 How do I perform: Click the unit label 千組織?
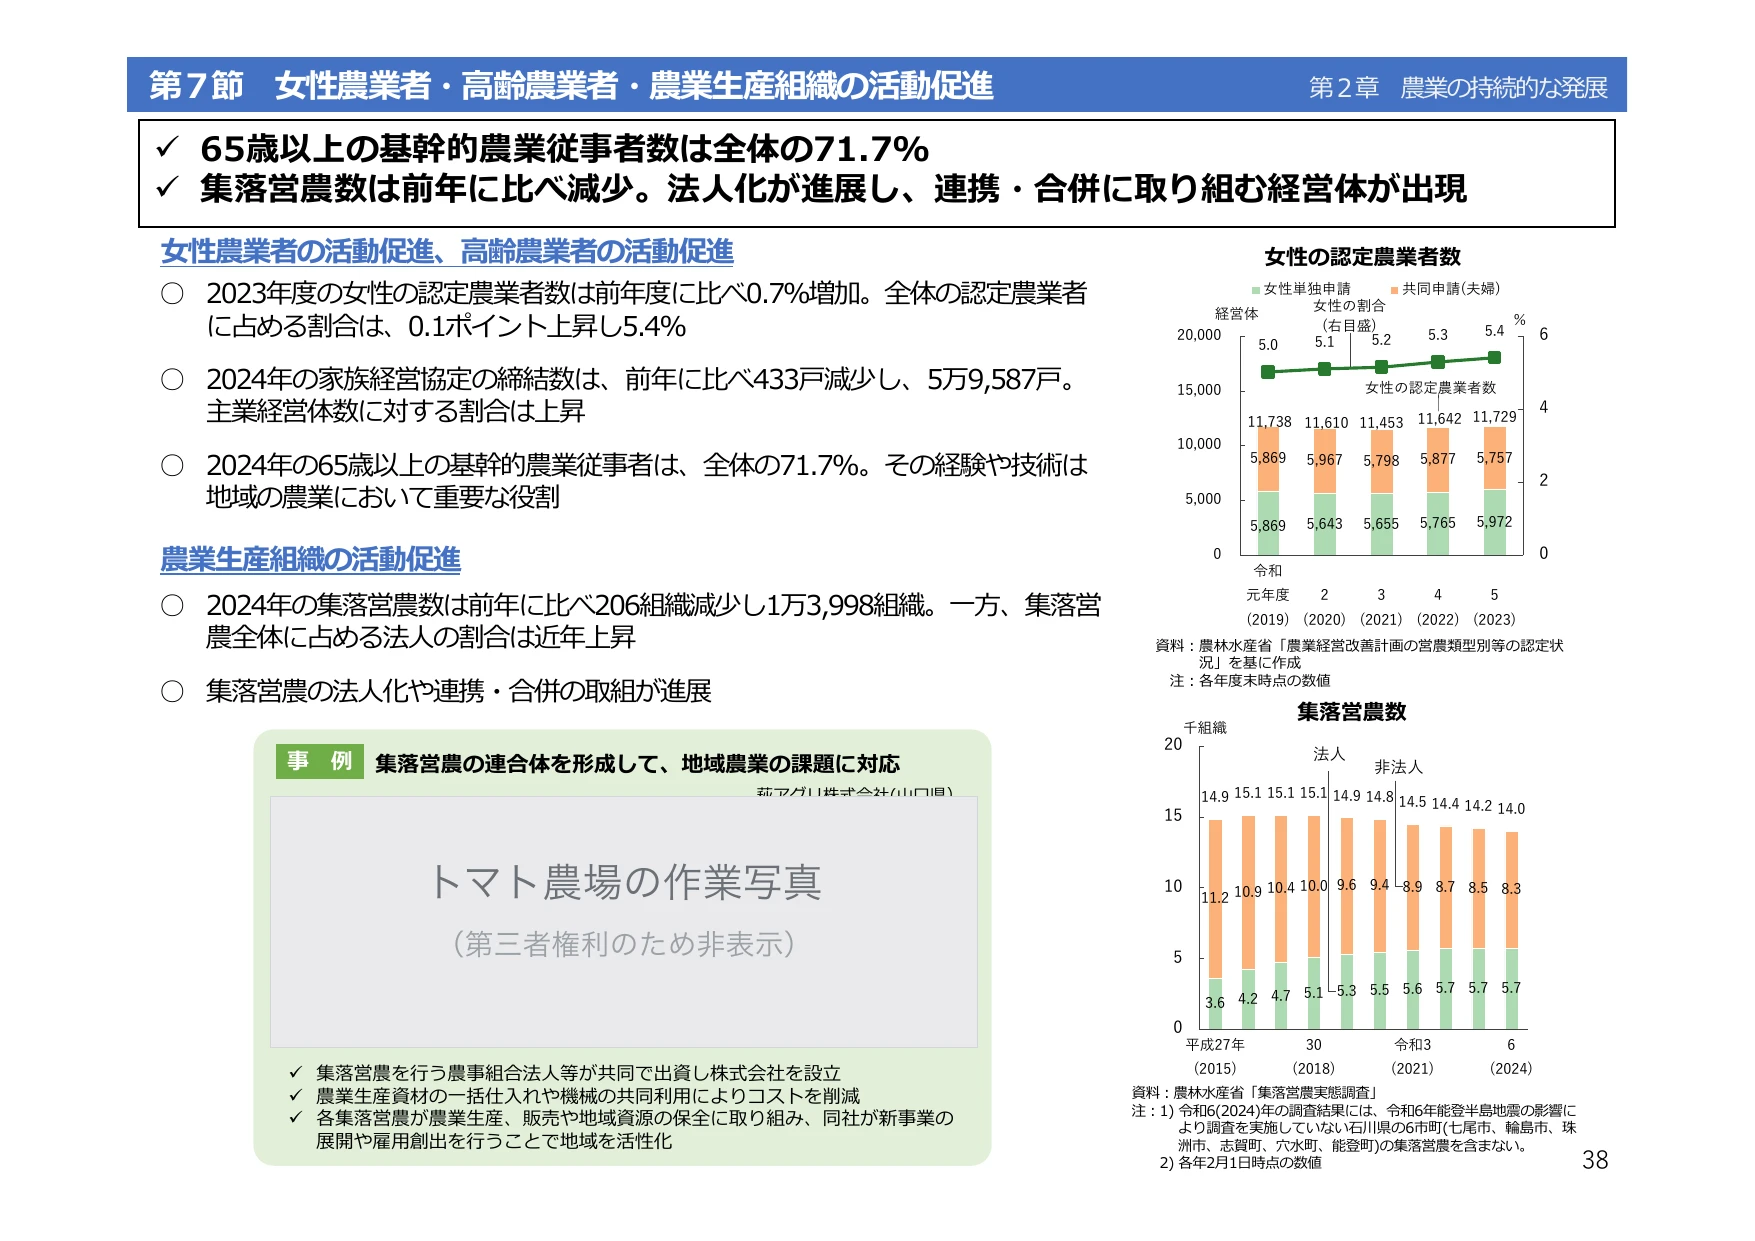tap(1205, 728)
